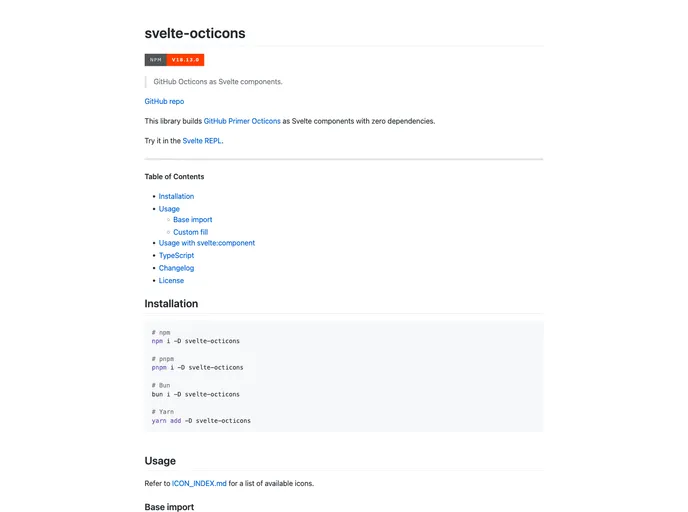Image resolution: width=688 pixels, height=512 pixels.
Task: Open the Usage with svelte:component link
Action: [x=206, y=243]
